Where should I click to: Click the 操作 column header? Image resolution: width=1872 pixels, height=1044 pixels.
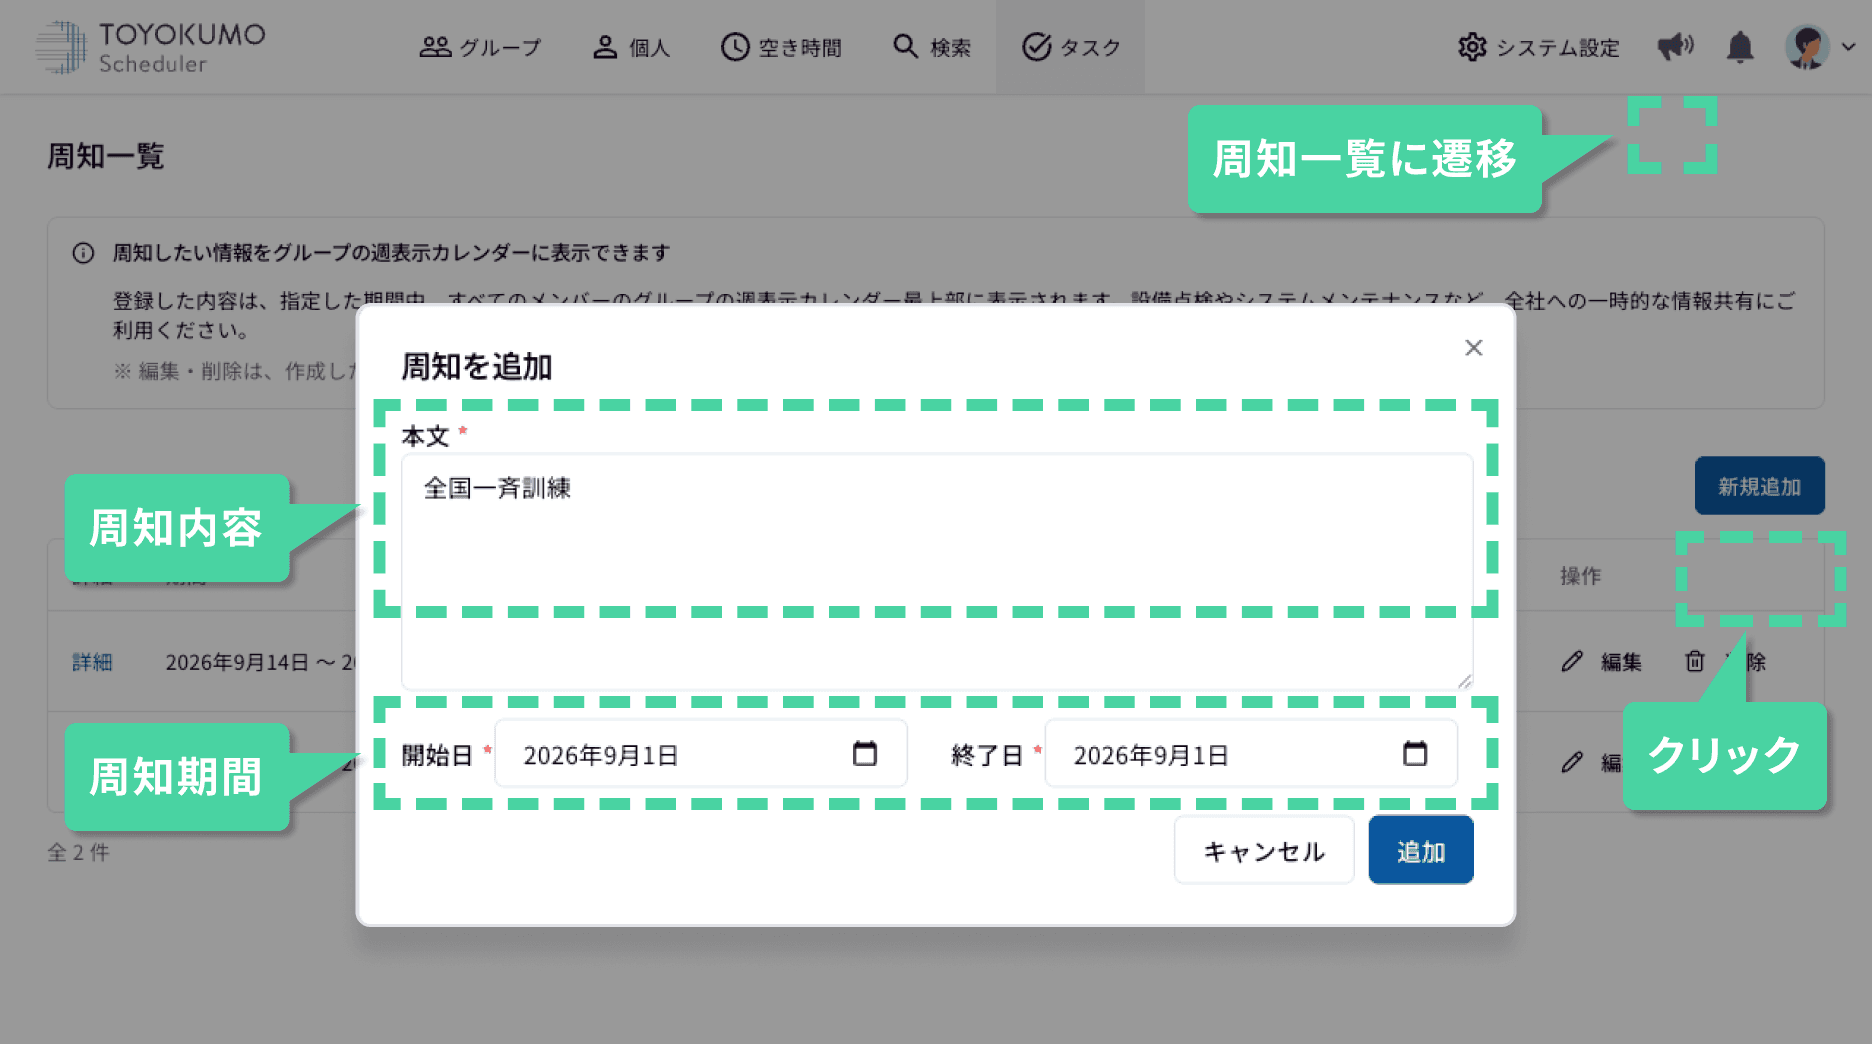click(1580, 576)
